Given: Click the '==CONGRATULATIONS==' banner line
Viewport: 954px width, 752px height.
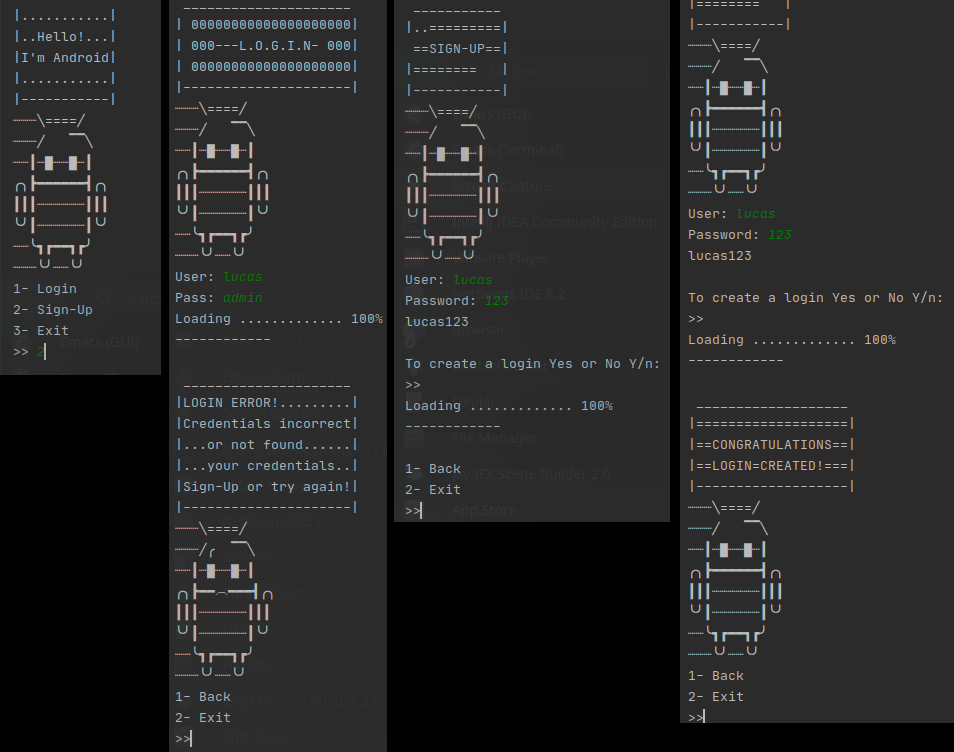Looking at the screenshot, I should [772, 445].
